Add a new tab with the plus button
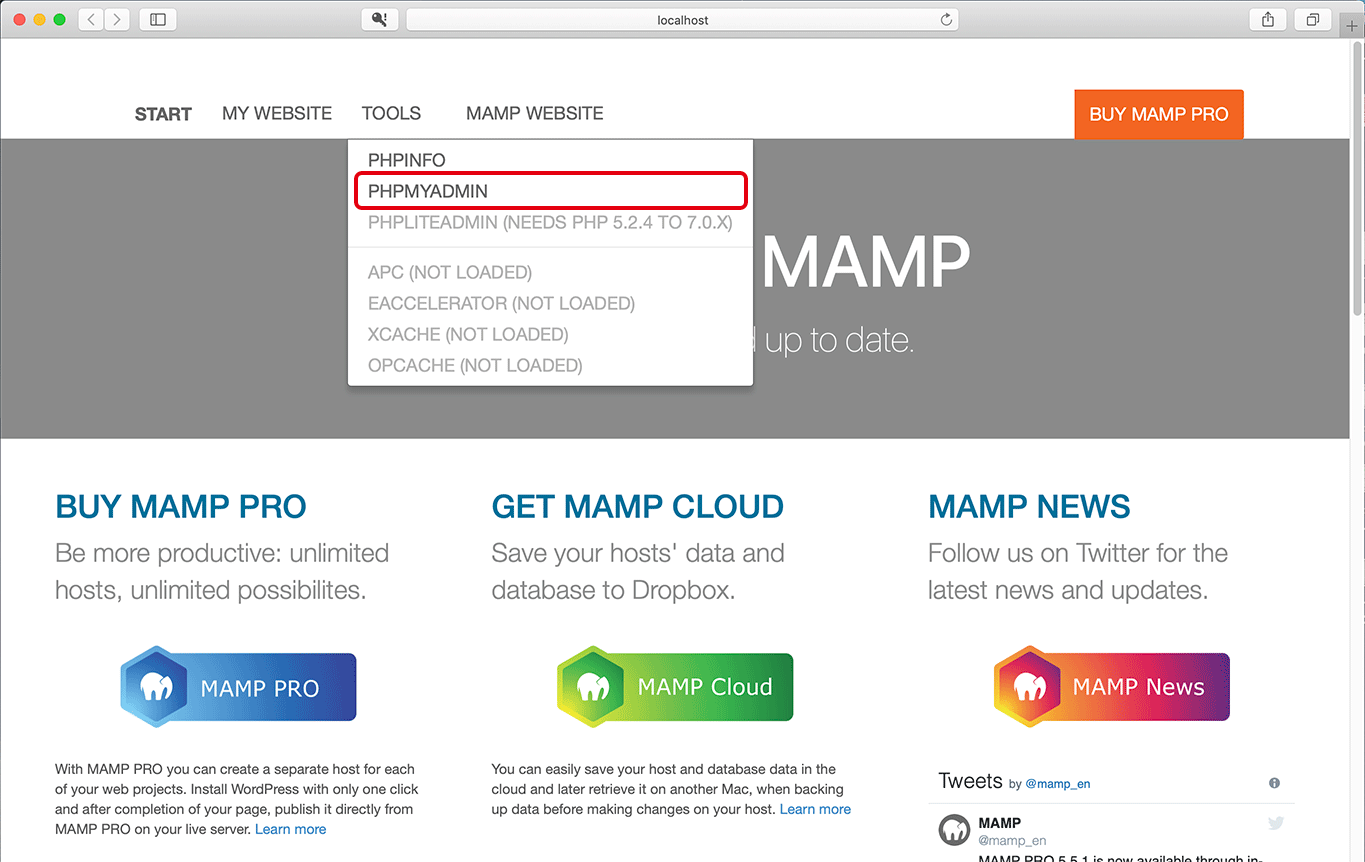The width and height of the screenshot is (1365, 862). tap(1352, 27)
